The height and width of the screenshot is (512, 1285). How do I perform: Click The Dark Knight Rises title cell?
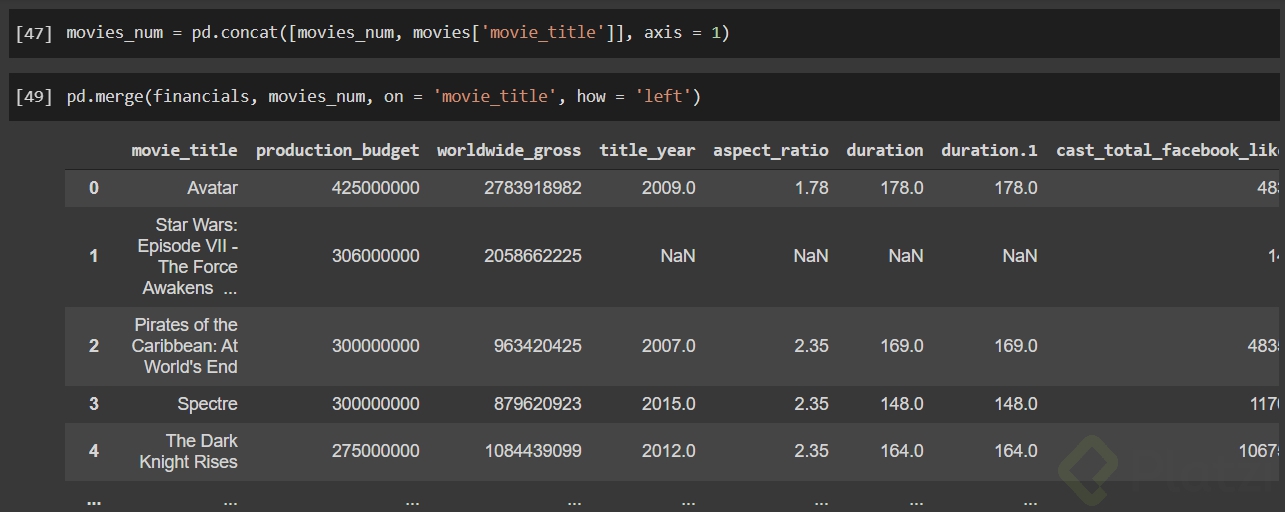point(189,451)
